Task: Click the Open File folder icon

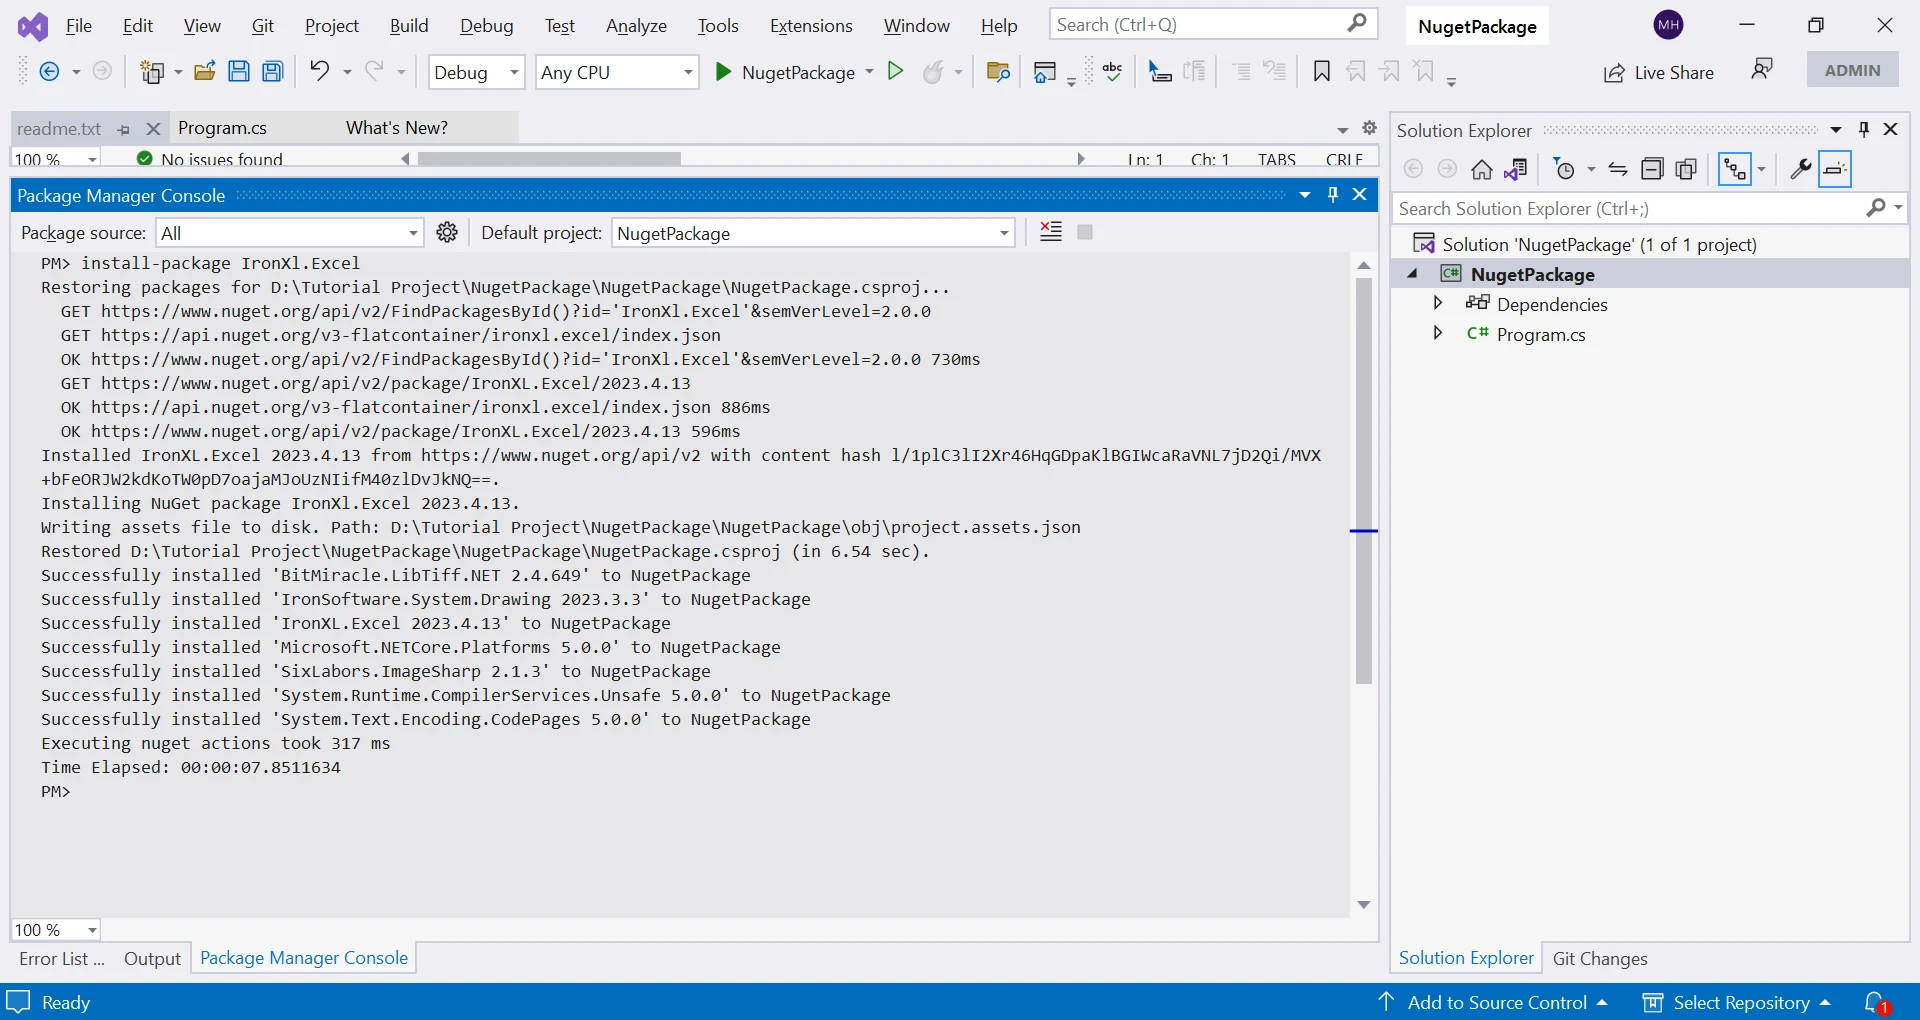Action: (205, 71)
